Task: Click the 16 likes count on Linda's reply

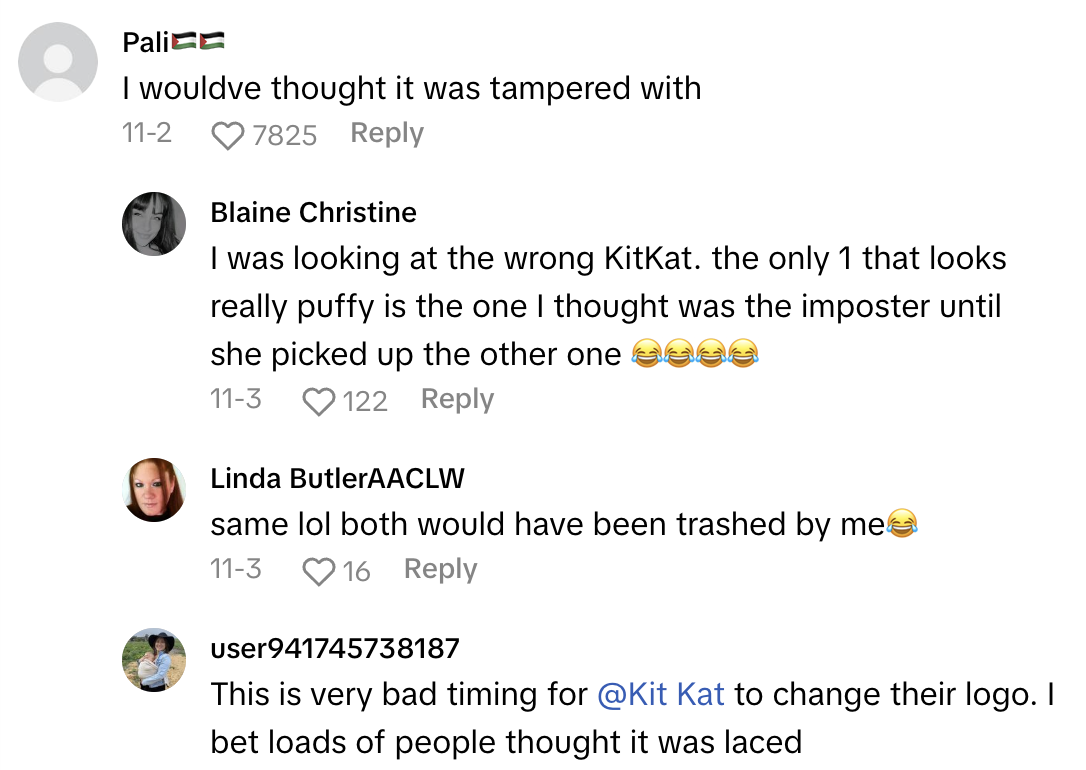Action: coord(356,571)
